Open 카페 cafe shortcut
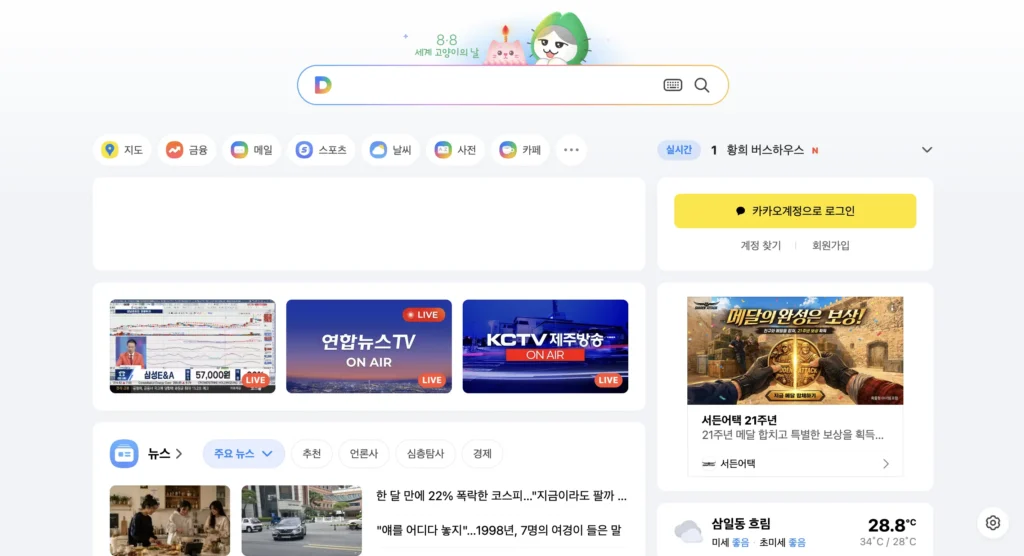 (520, 150)
